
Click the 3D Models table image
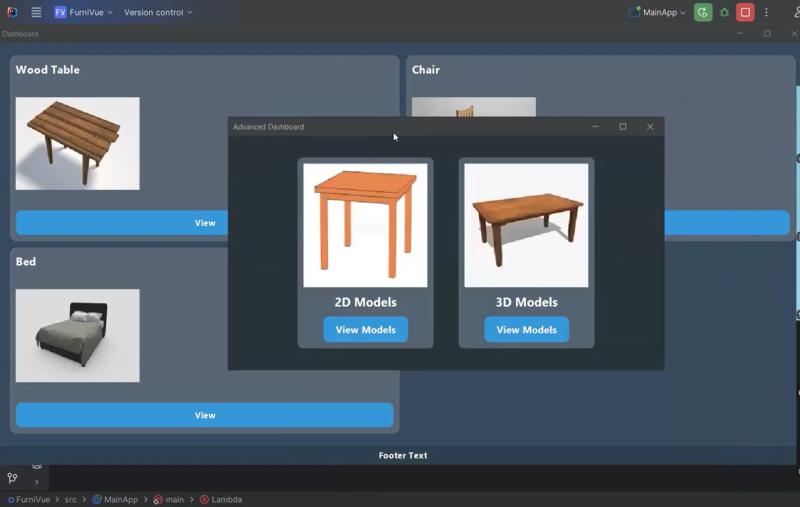tap(526, 225)
